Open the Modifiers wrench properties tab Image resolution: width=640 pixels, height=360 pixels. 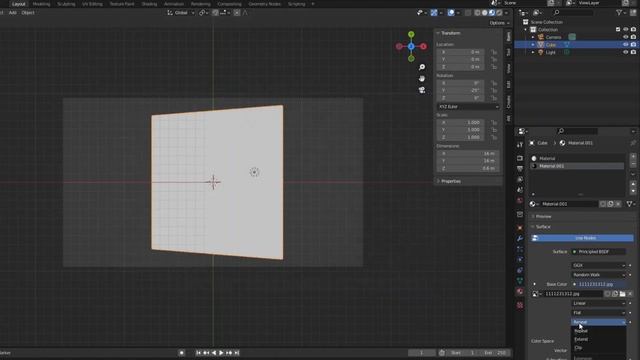[x=520, y=238]
